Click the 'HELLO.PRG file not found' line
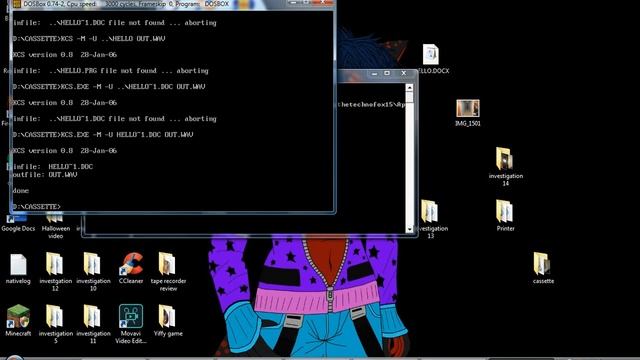640x360 pixels. 110,71
